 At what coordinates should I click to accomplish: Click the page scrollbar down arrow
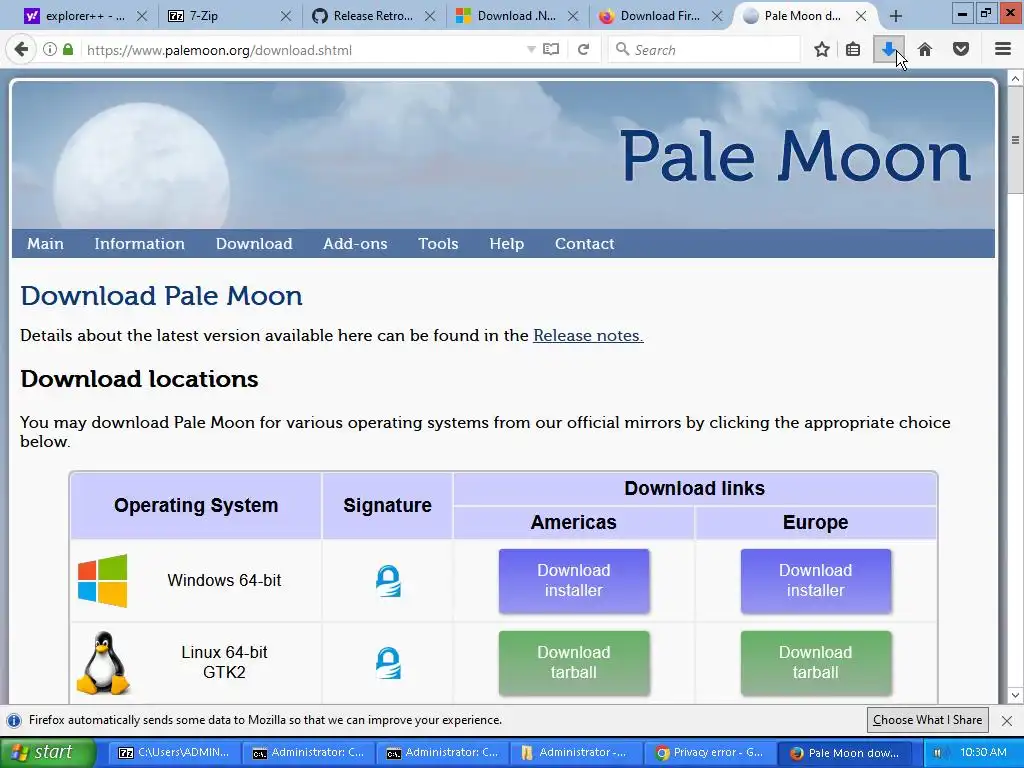pos(1016,695)
